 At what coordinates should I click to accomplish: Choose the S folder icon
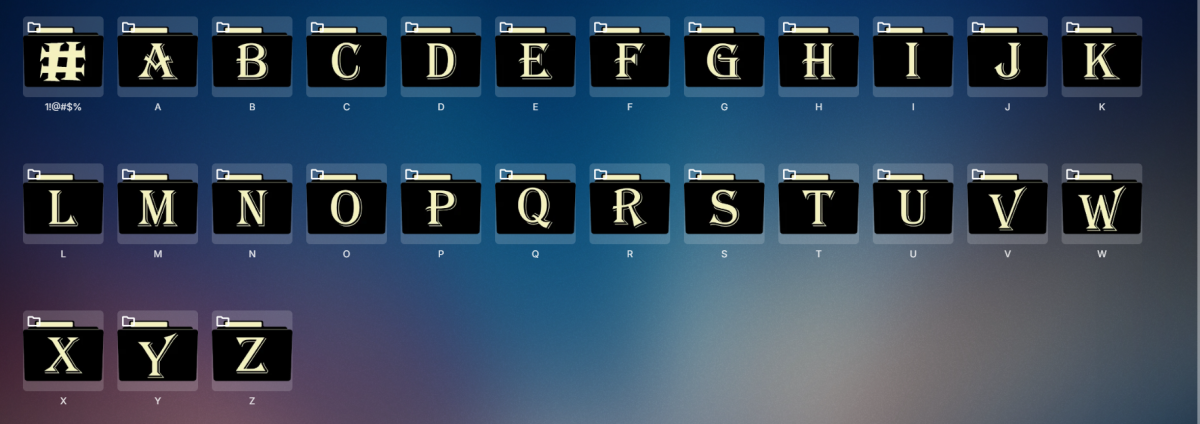pyautogui.click(x=725, y=204)
